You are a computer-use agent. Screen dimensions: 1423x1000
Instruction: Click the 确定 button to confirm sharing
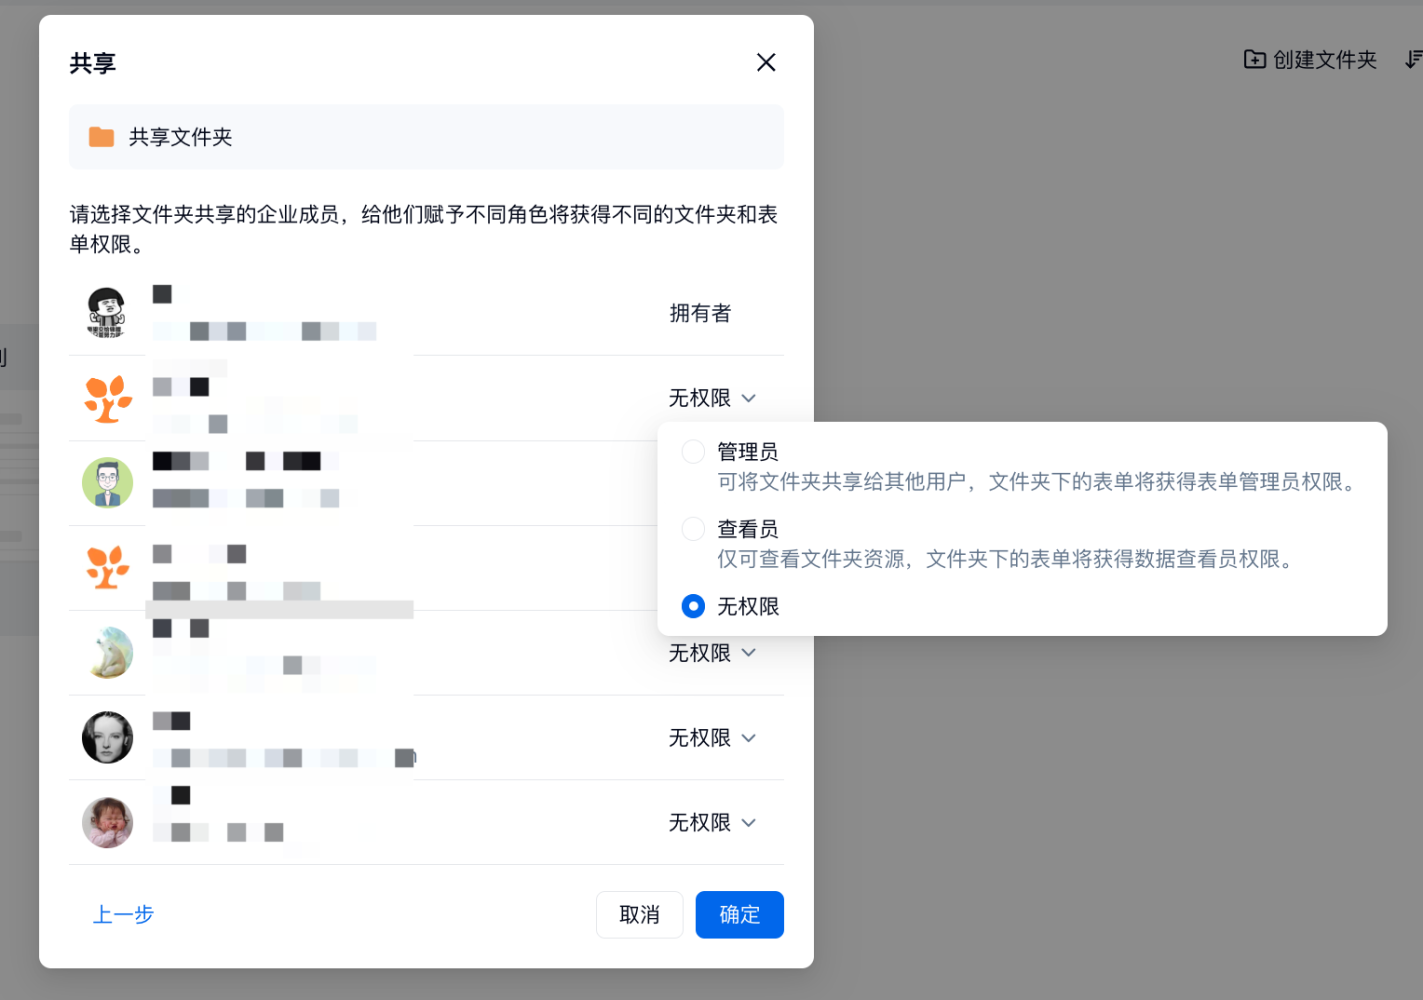739,915
